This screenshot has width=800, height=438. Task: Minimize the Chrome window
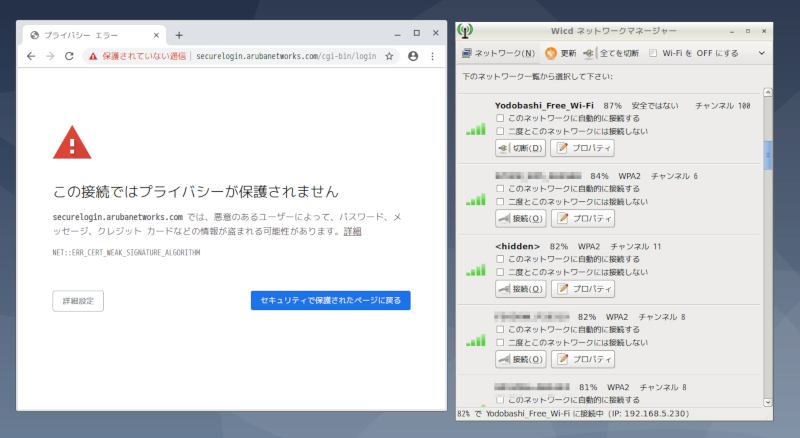[397, 34]
